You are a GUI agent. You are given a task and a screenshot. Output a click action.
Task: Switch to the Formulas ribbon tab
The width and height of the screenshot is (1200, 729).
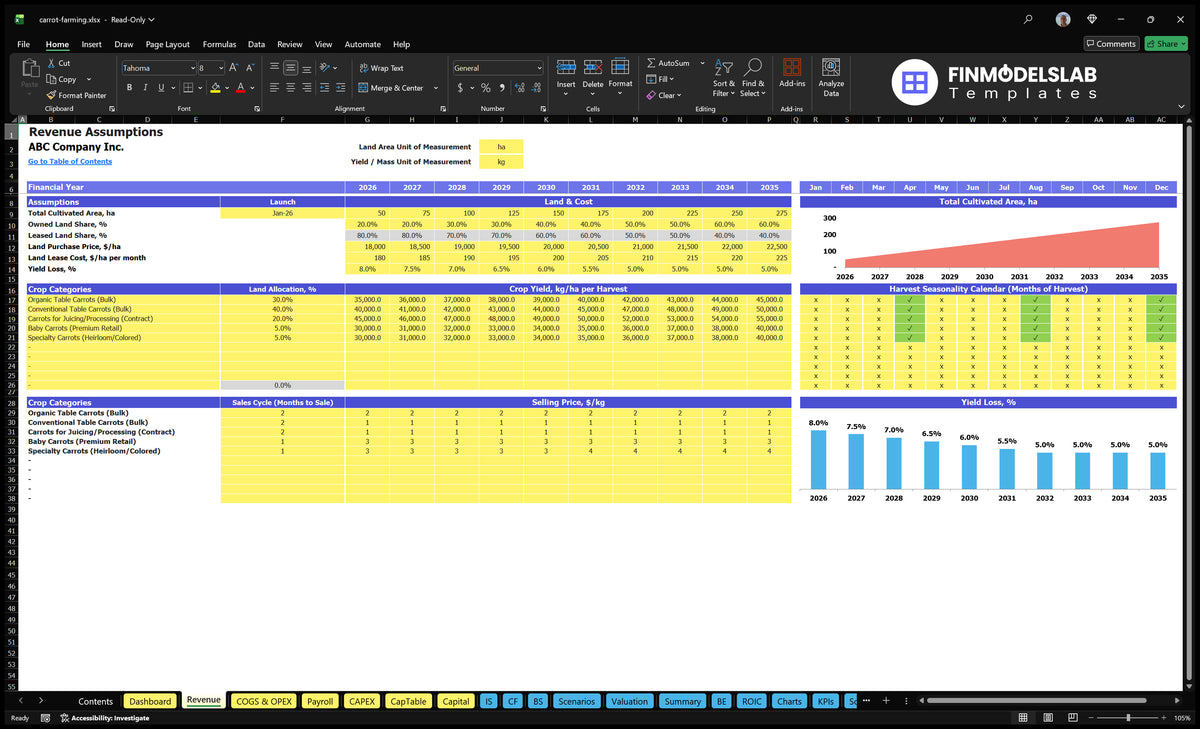tap(219, 44)
